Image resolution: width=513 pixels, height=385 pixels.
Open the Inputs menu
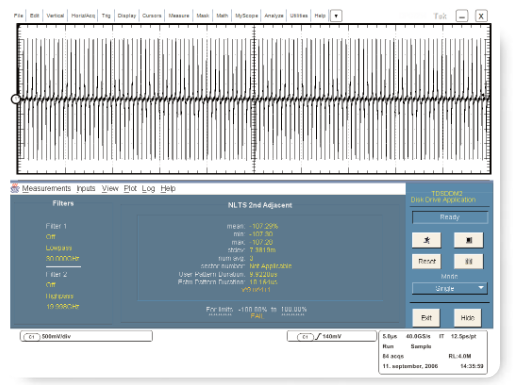86,188
